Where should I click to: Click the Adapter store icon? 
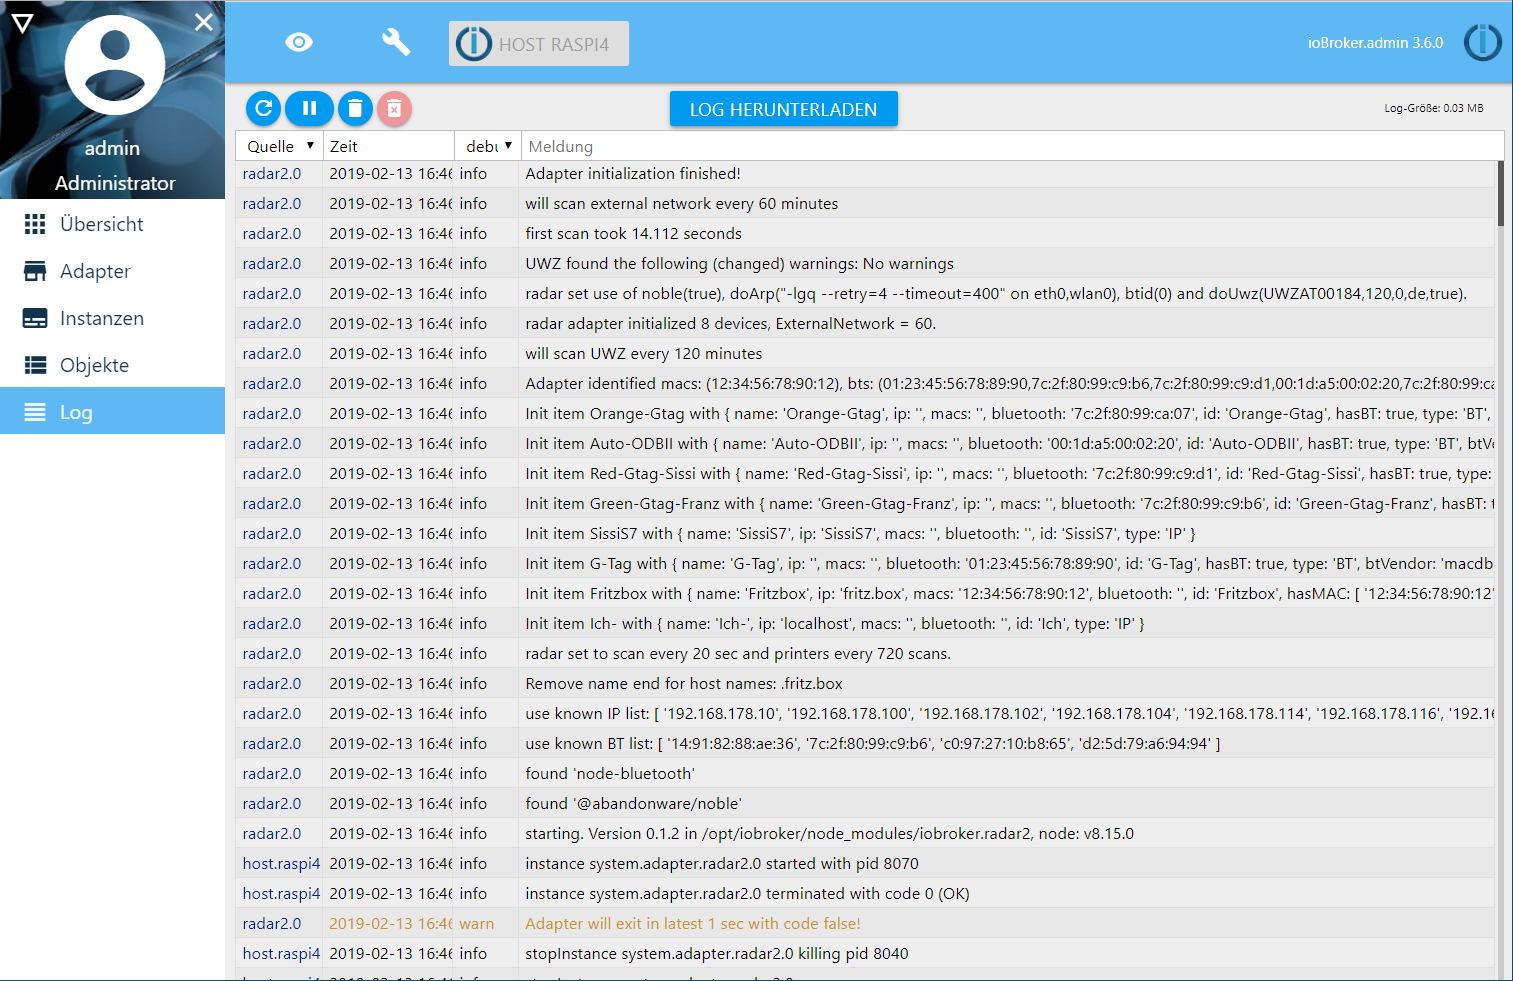coord(35,271)
